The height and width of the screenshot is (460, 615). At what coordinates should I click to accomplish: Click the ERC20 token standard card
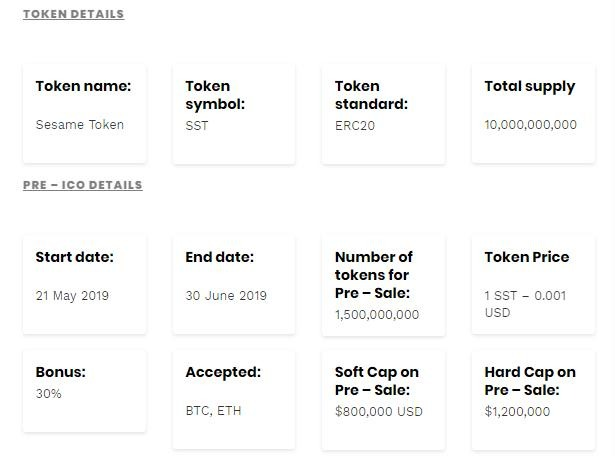(383, 115)
